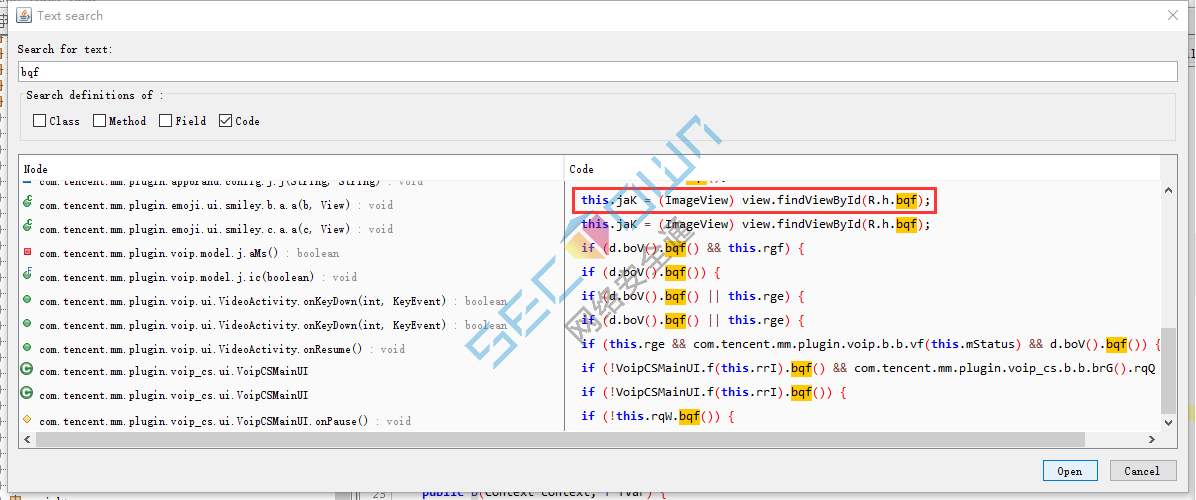This screenshot has height=500, width=1196.
Task: Click the vertical scrollbar thumb
Action: [1168, 371]
